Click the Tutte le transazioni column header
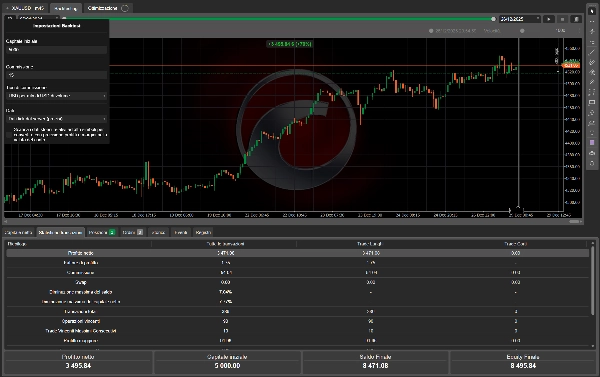 click(x=225, y=244)
